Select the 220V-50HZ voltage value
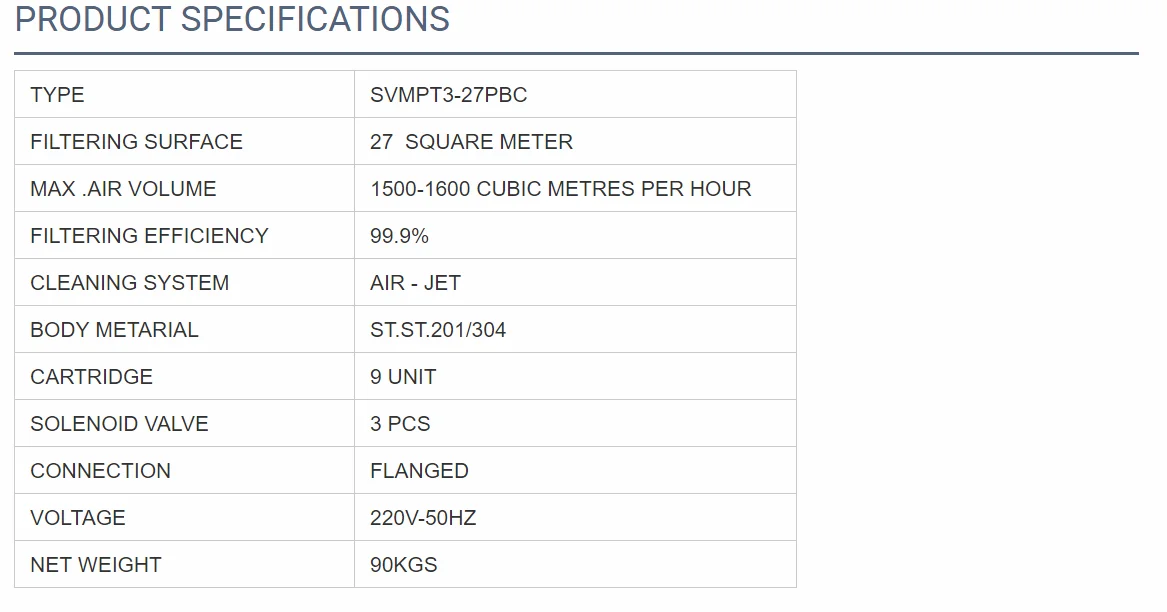The width and height of the screenshot is (1167, 612). click(x=423, y=518)
